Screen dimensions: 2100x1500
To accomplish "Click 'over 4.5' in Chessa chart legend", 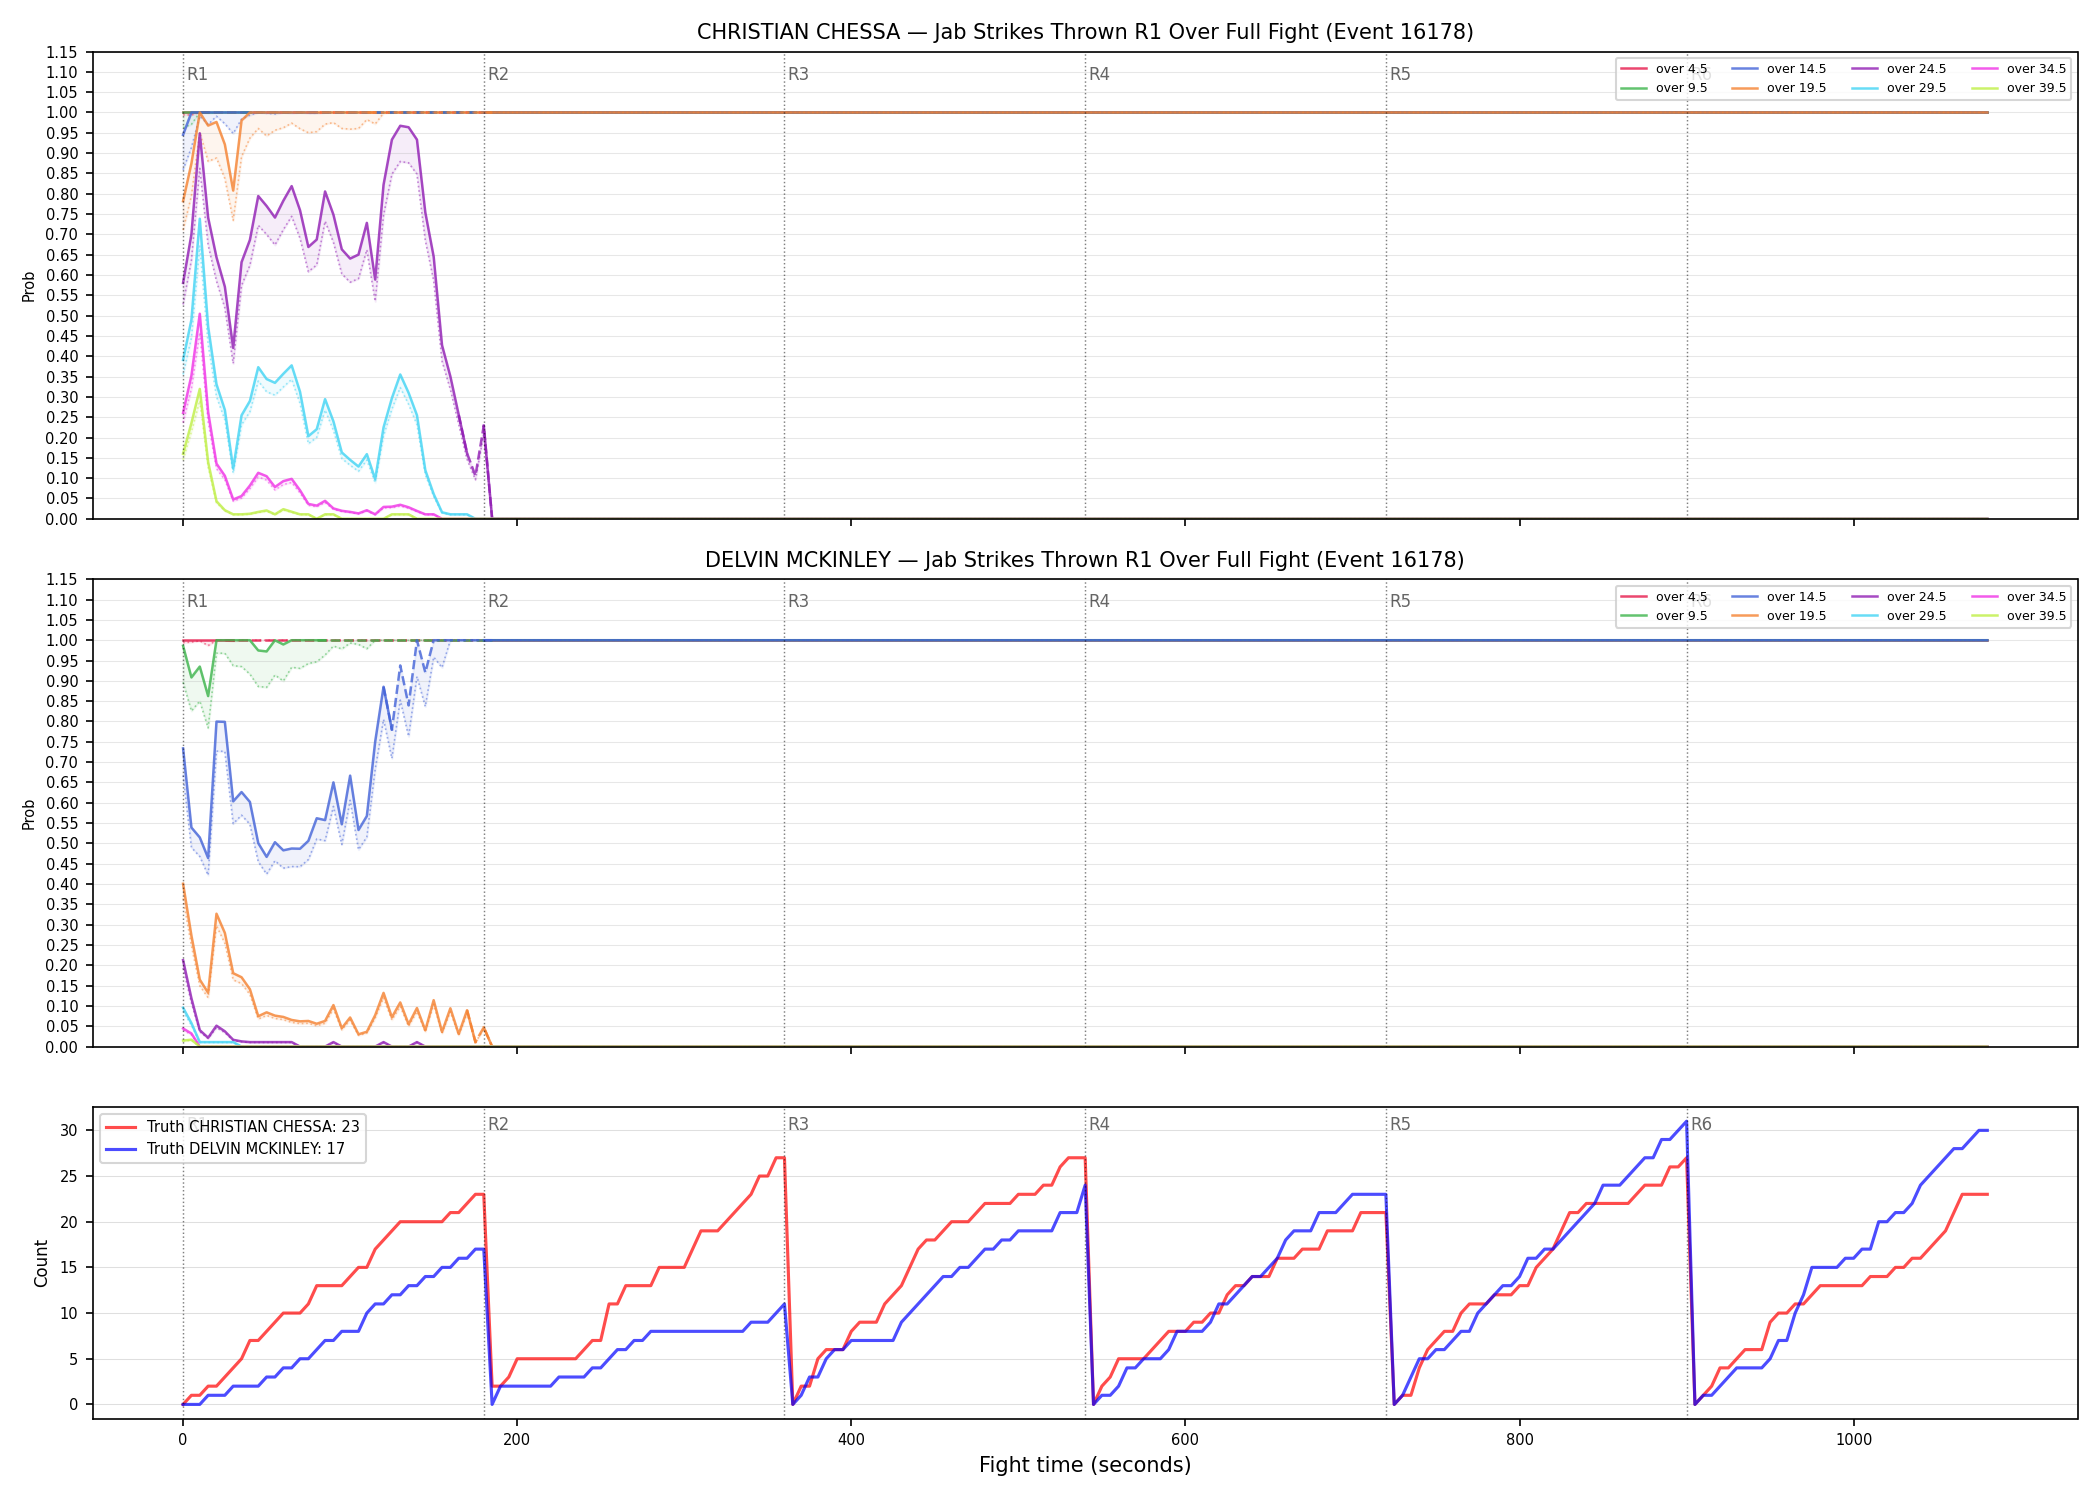I will tap(1682, 69).
